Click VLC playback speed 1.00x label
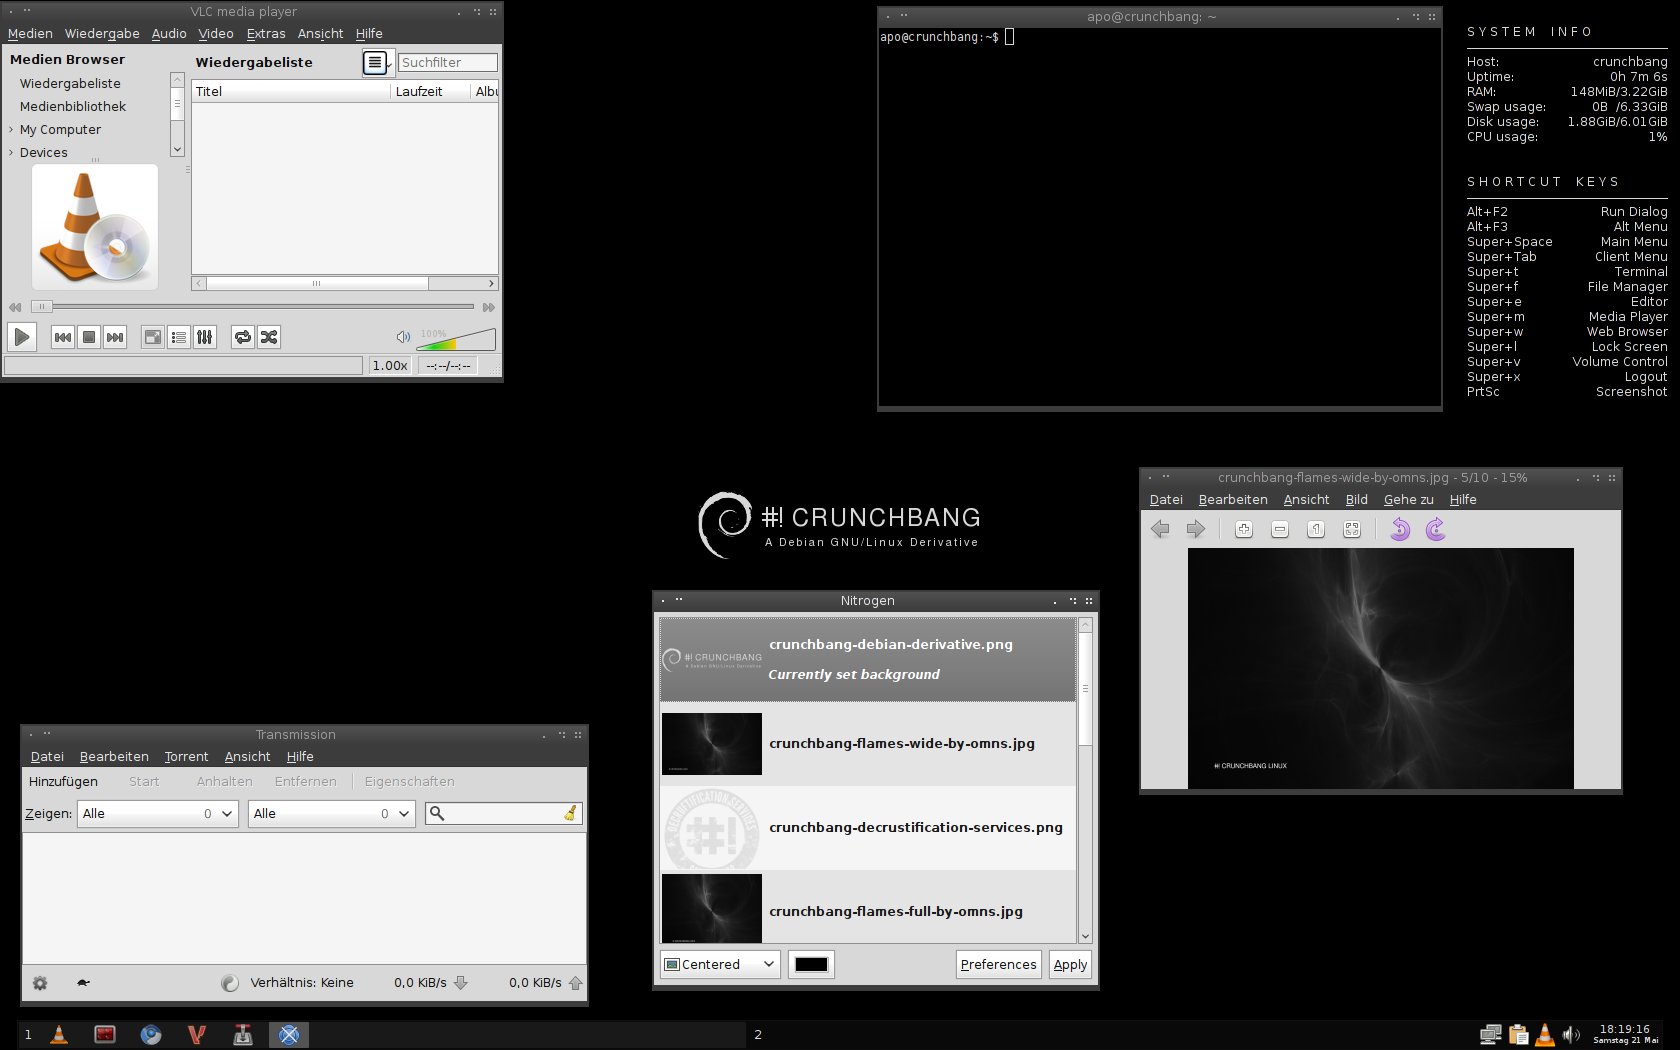Viewport: 1680px width, 1050px height. 390,366
